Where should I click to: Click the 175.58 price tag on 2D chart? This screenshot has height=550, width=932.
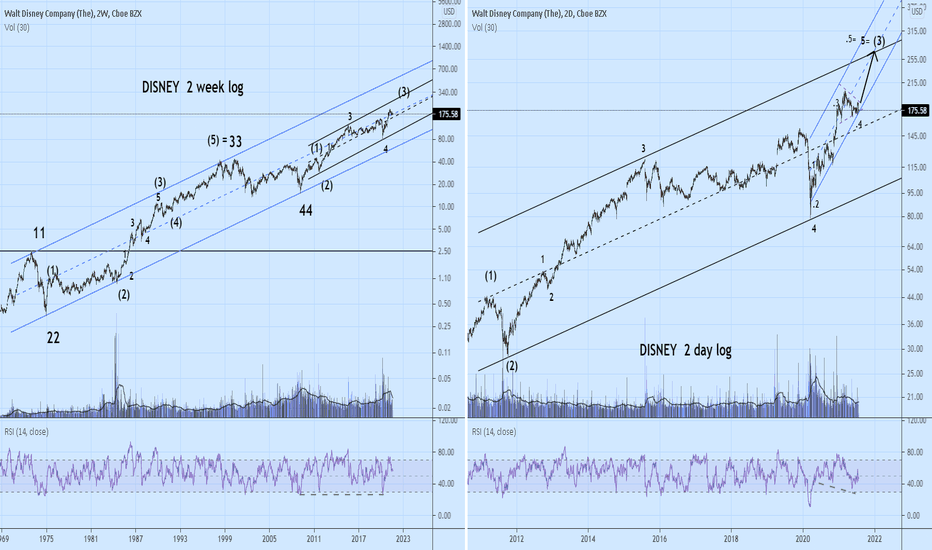click(x=916, y=111)
